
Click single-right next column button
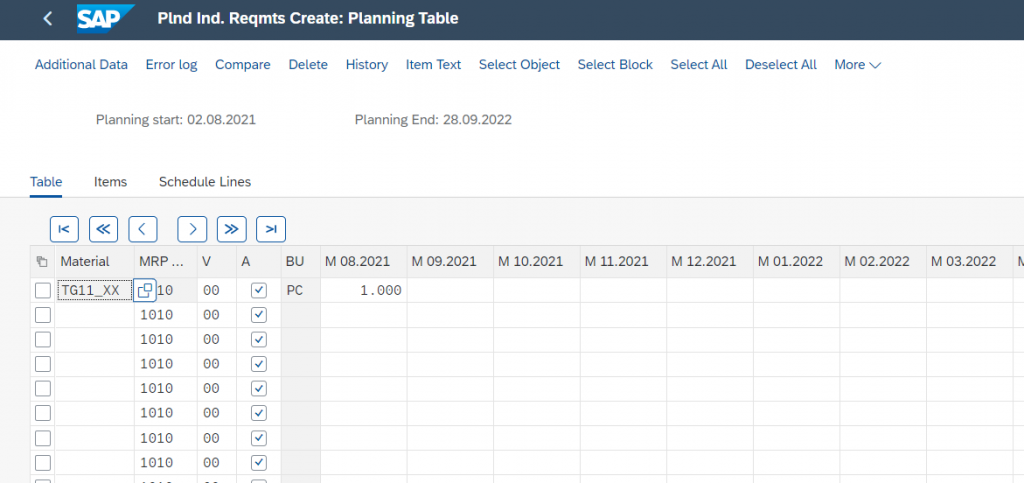click(x=192, y=229)
